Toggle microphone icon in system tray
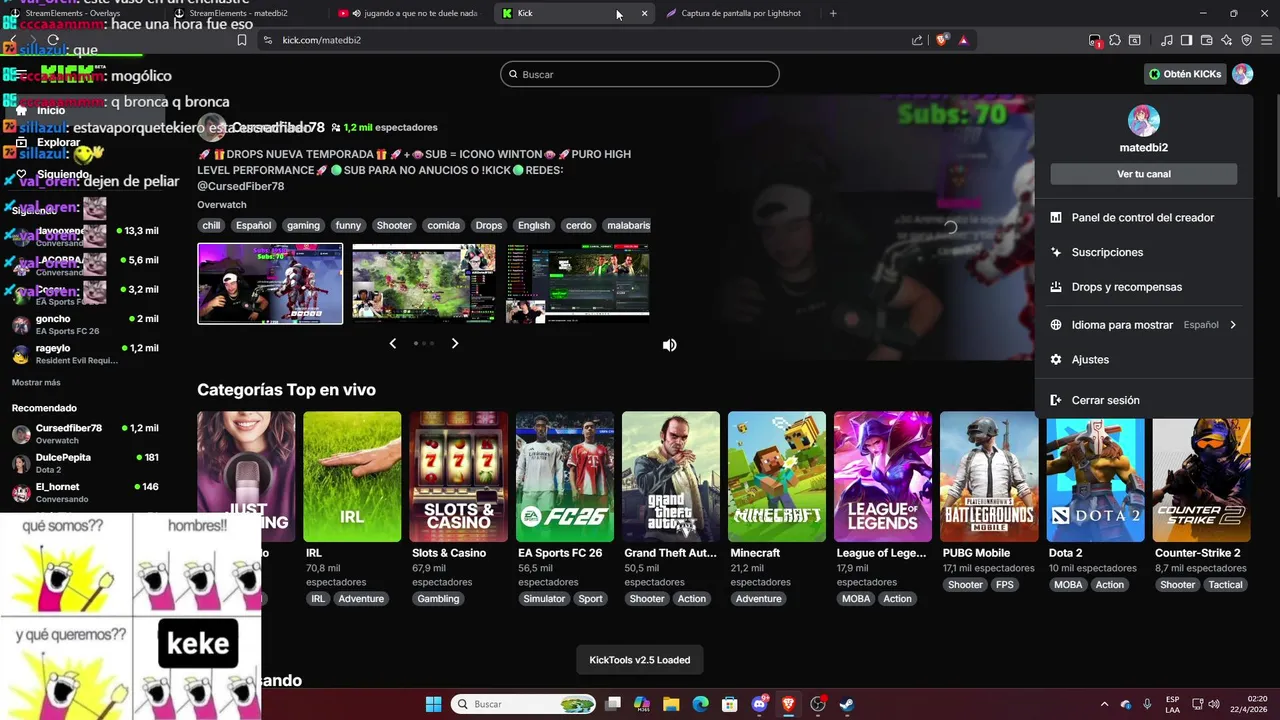This screenshot has height=720, width=1280. (x=1147, y=704)
